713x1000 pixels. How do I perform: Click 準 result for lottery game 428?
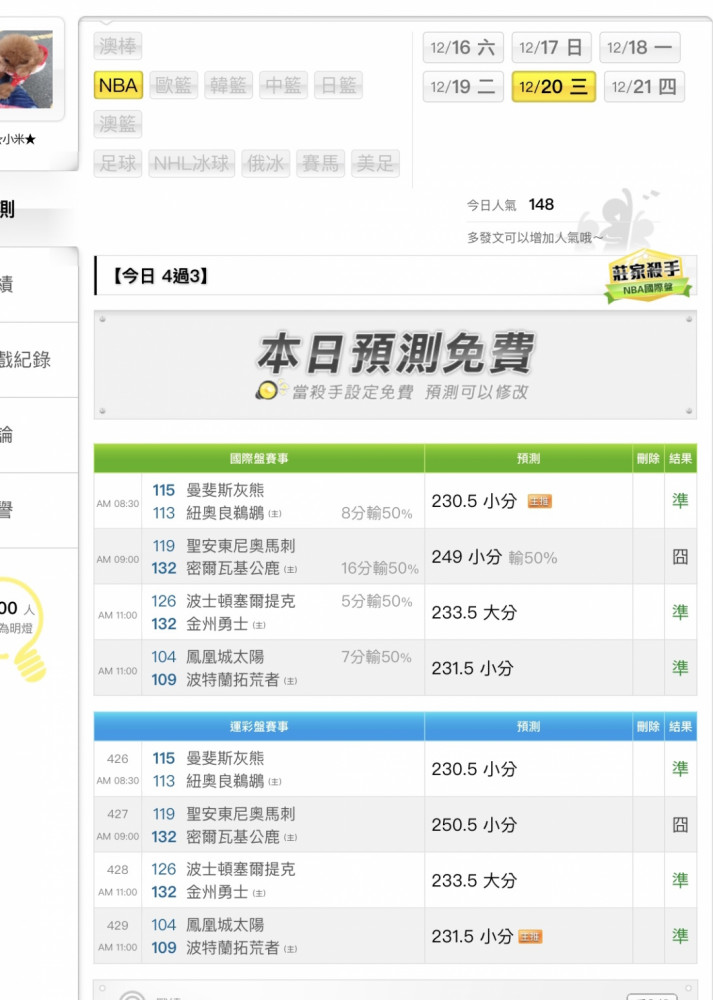coord(680,880)
